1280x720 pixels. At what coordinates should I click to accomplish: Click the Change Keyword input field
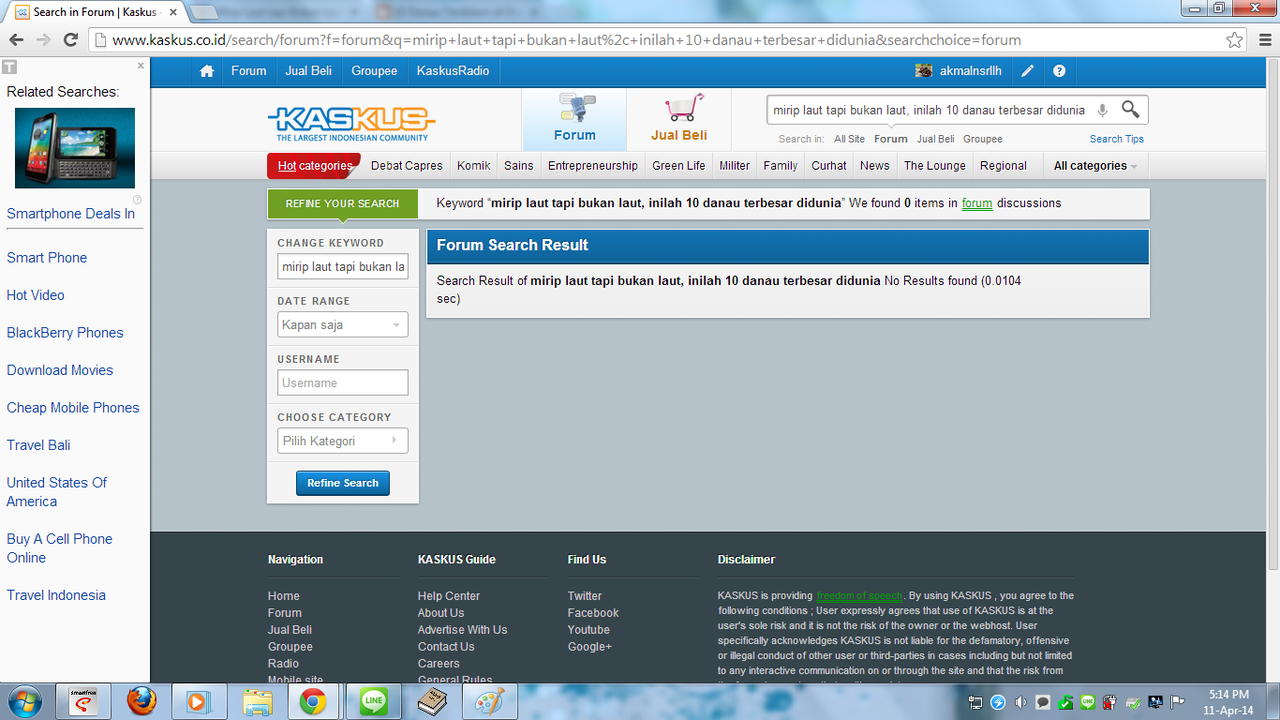[x=343, y=267]
